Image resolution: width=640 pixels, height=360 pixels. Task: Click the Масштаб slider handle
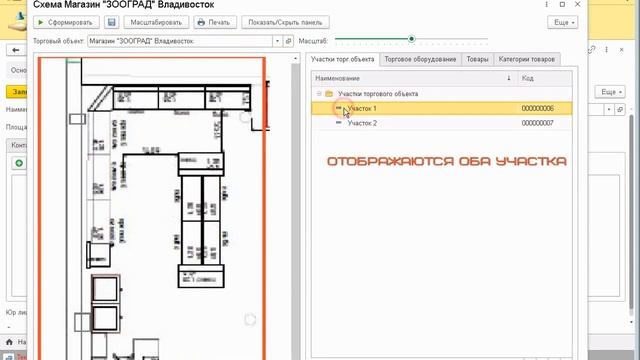(411, 39)
